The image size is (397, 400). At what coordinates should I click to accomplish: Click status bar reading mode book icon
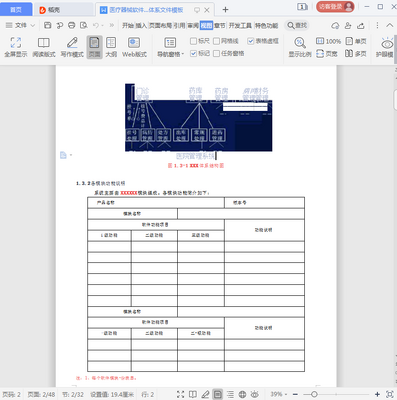click(x=193, y=394)
